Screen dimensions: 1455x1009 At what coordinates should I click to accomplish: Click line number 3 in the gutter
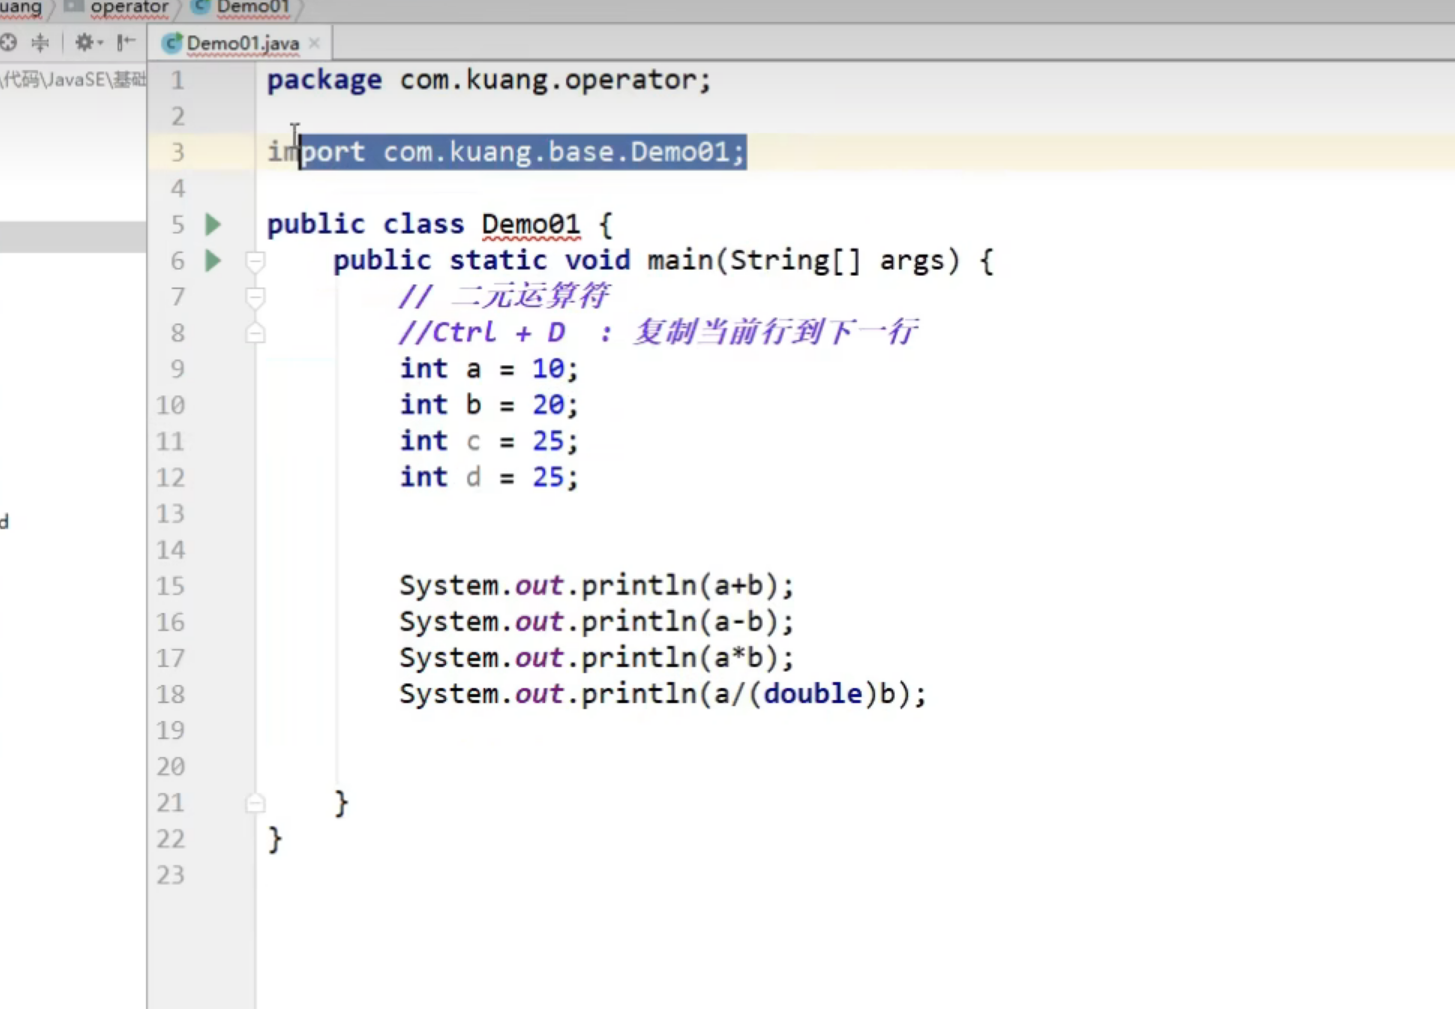(x=177, y=152)
